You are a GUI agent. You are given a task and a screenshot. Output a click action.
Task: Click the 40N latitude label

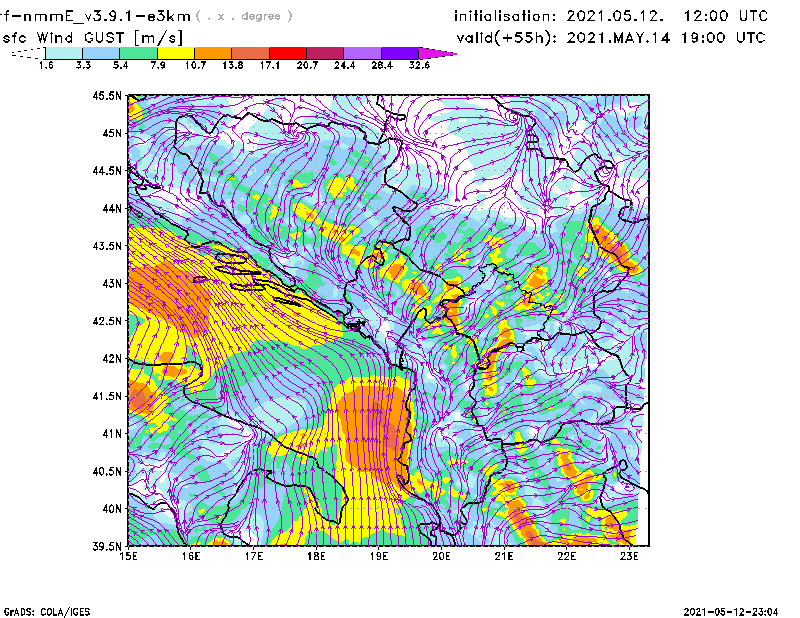point(112,509)
